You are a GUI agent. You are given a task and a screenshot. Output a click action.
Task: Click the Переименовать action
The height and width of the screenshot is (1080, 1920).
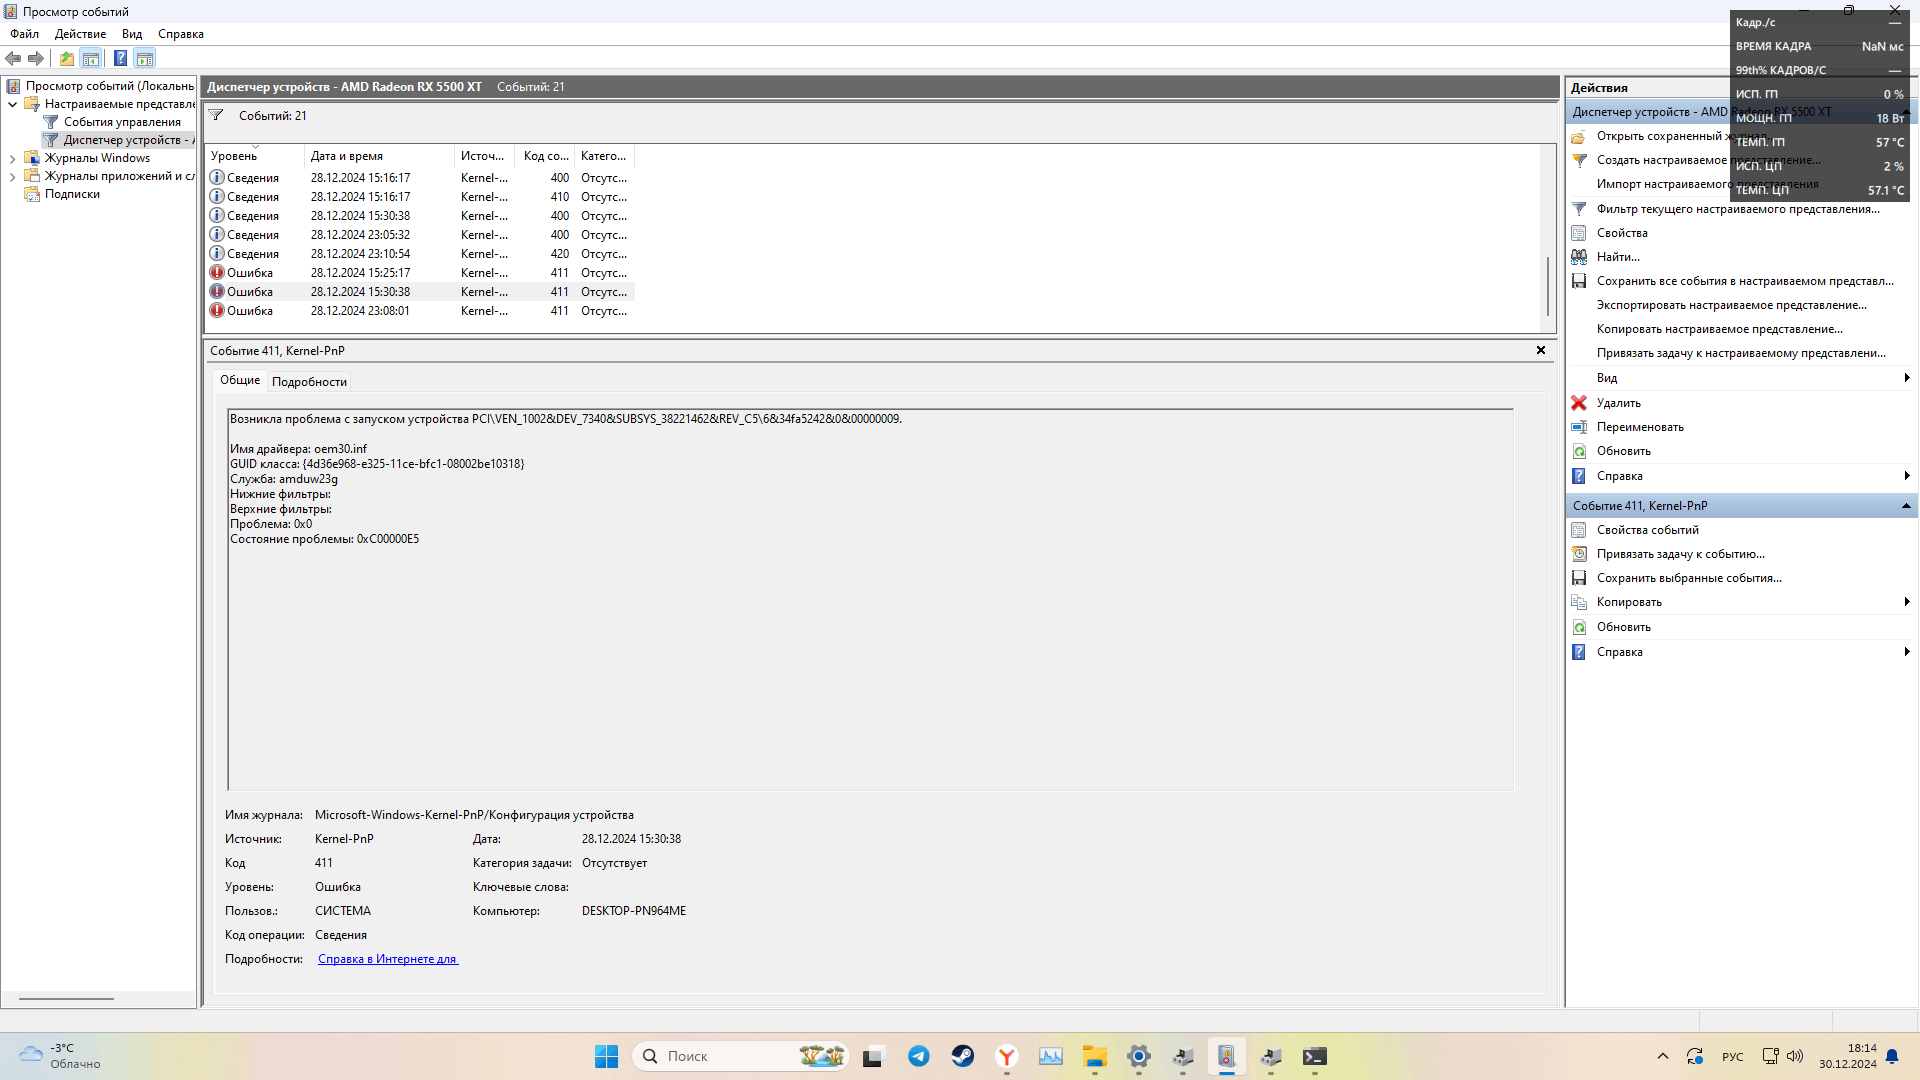[1640, 427]
